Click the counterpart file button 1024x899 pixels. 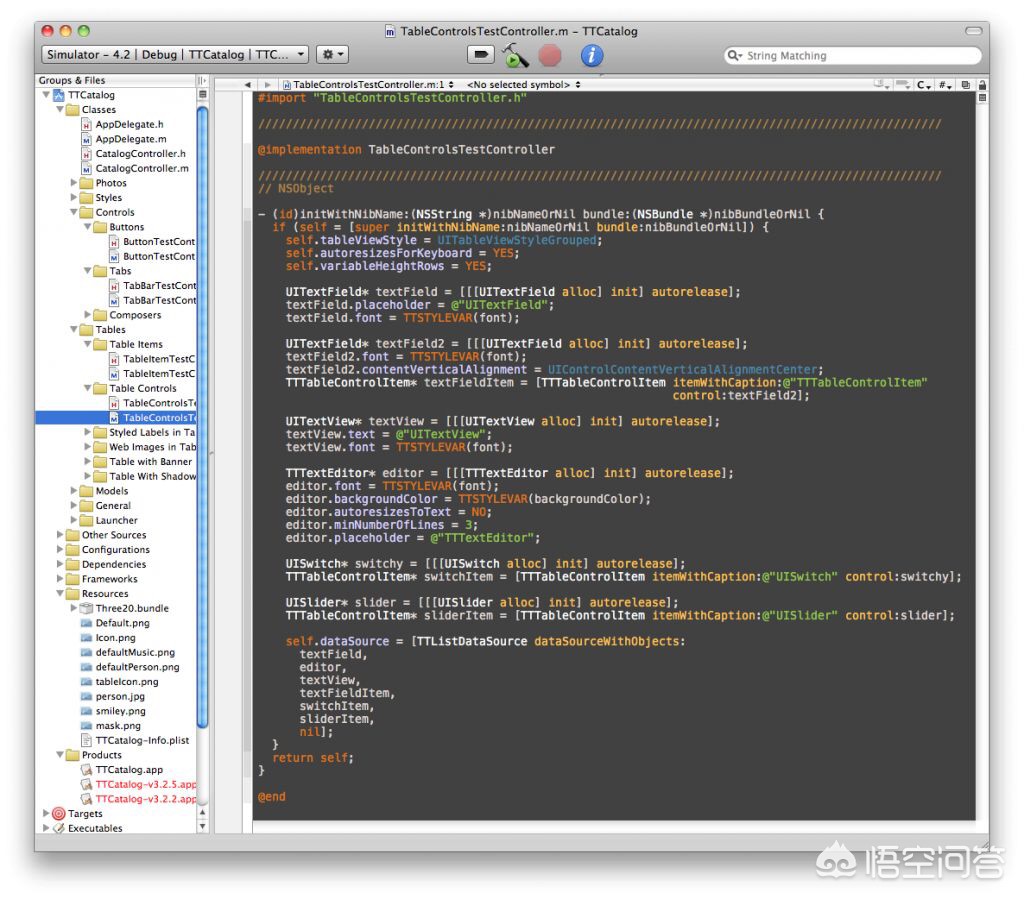[x=965, y=85]
